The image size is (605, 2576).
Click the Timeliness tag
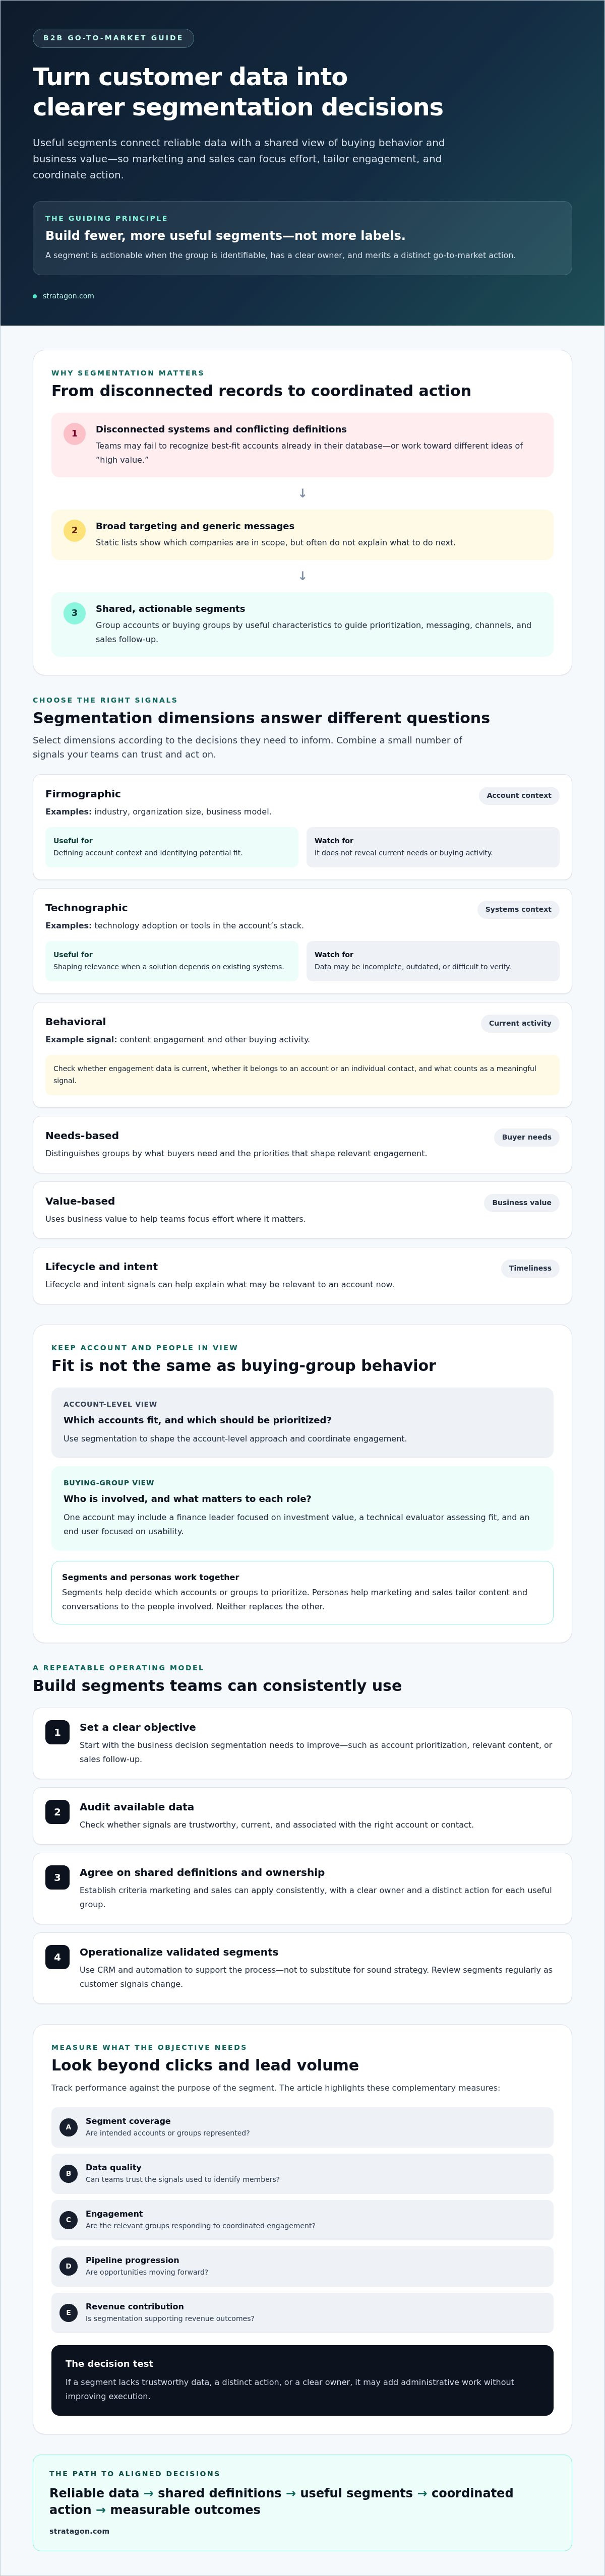(530, 1269)
